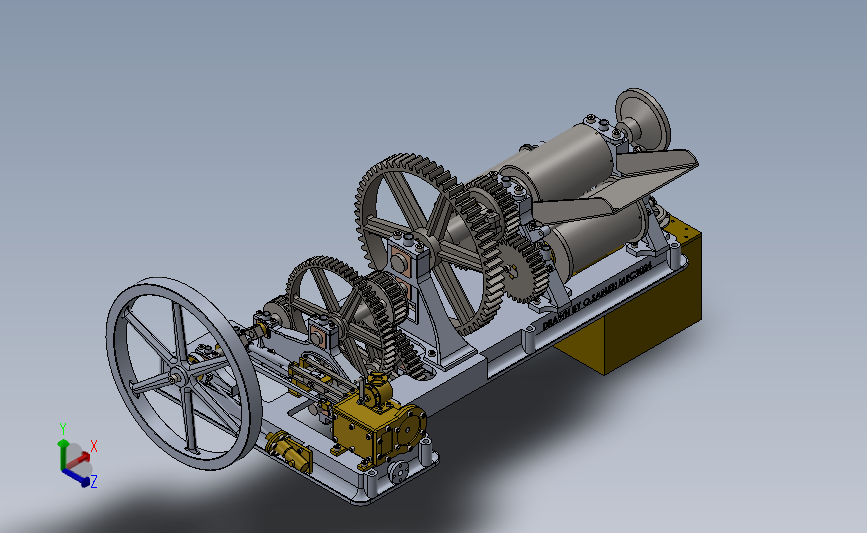This screenshot has height=533, width=867.
Task: Select the large spoked flywheel at front left
Action: (x=183, y=374)
